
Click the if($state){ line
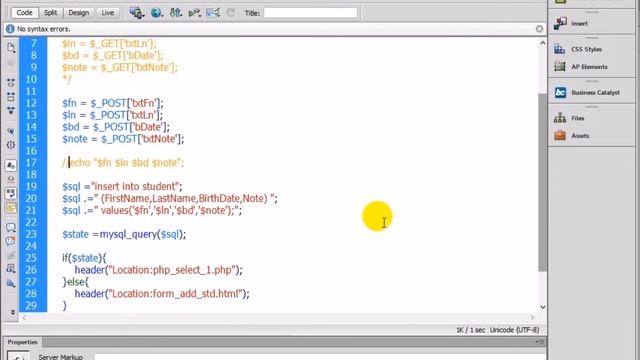click(84, 258)
